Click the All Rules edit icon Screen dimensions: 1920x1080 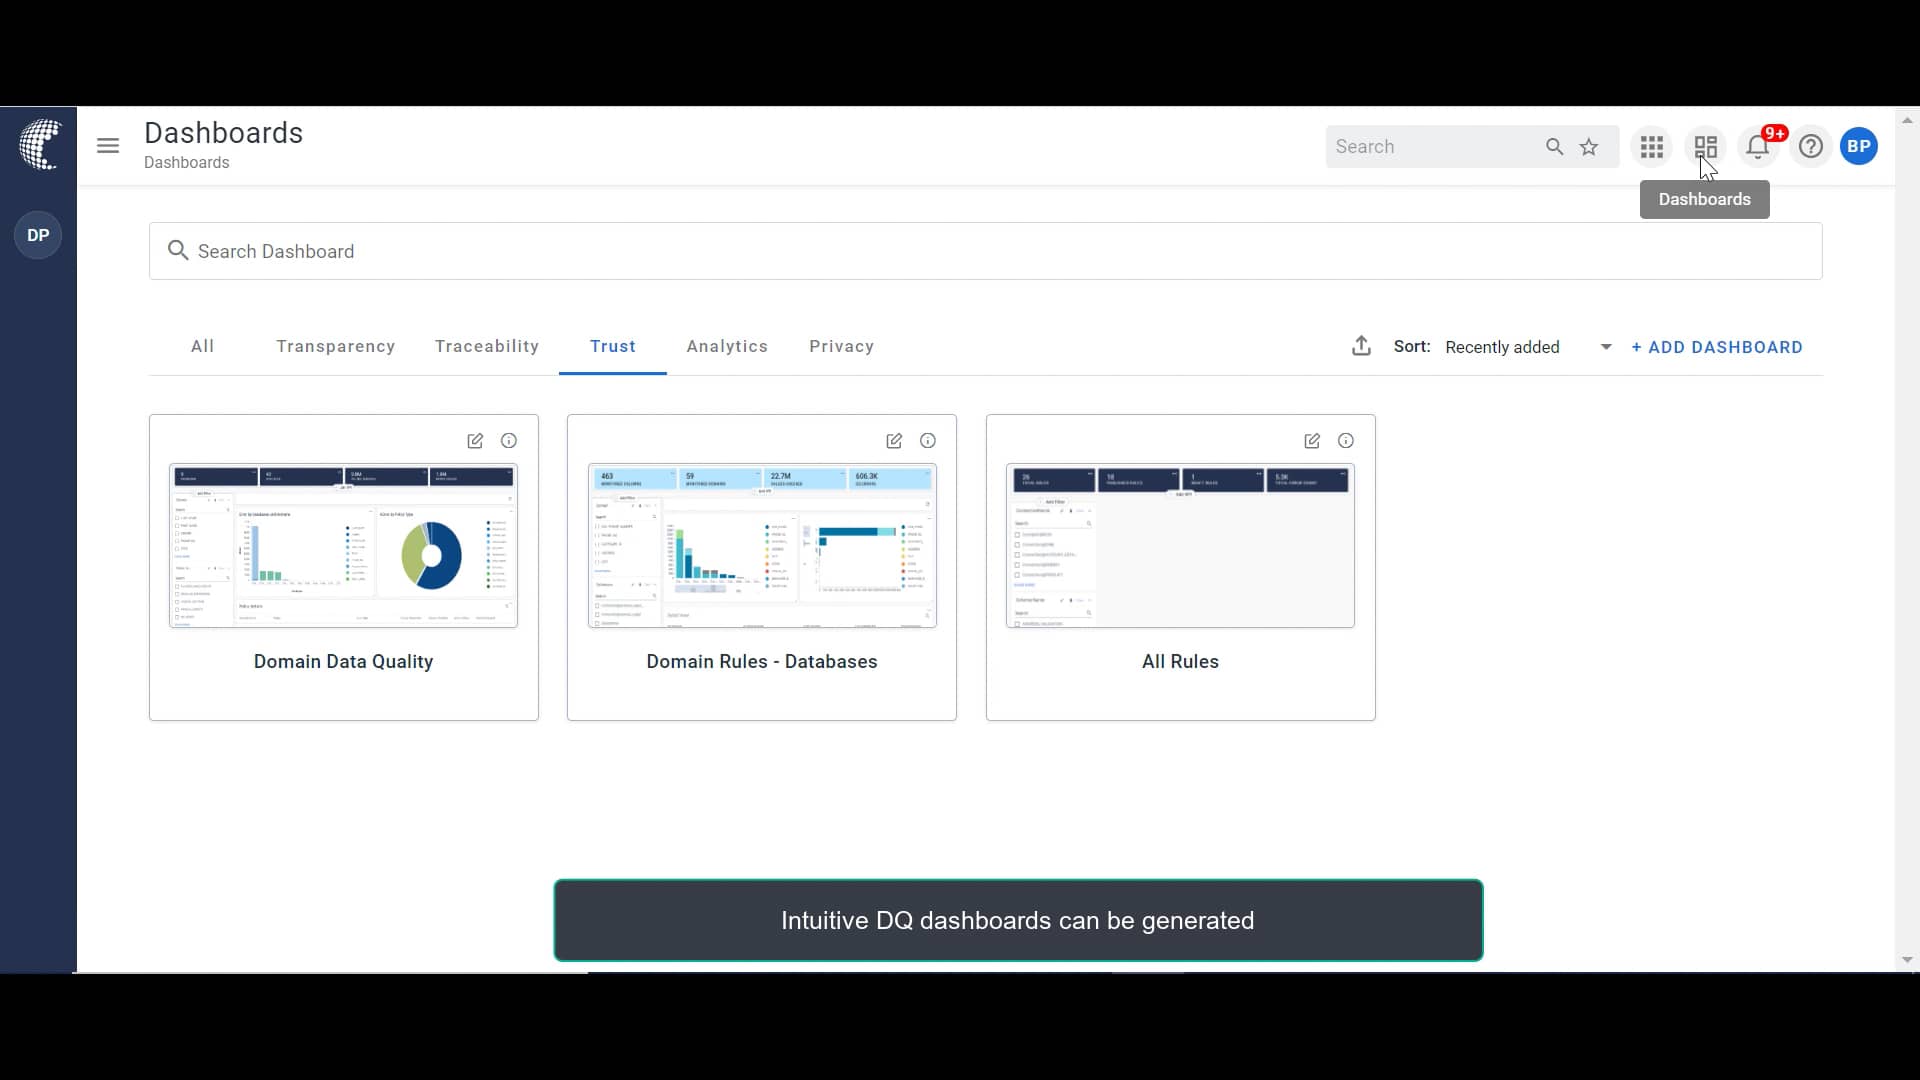(1312, 439)
